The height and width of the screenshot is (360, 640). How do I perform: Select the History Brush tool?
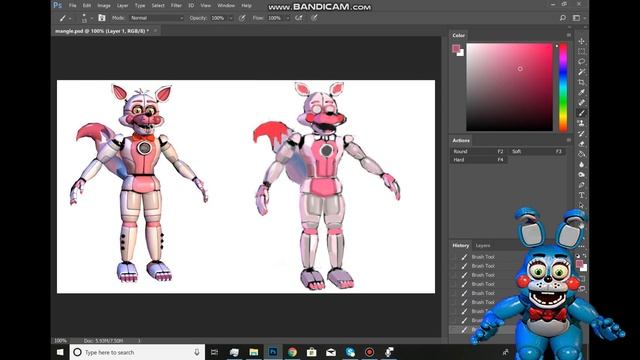click(x=581, y=133)
